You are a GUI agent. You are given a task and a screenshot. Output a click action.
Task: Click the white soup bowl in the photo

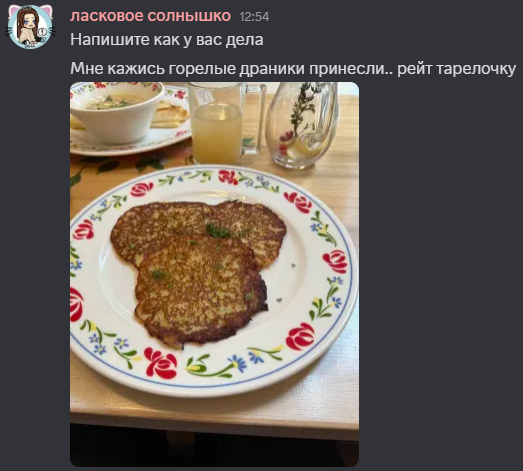point(117,112)
